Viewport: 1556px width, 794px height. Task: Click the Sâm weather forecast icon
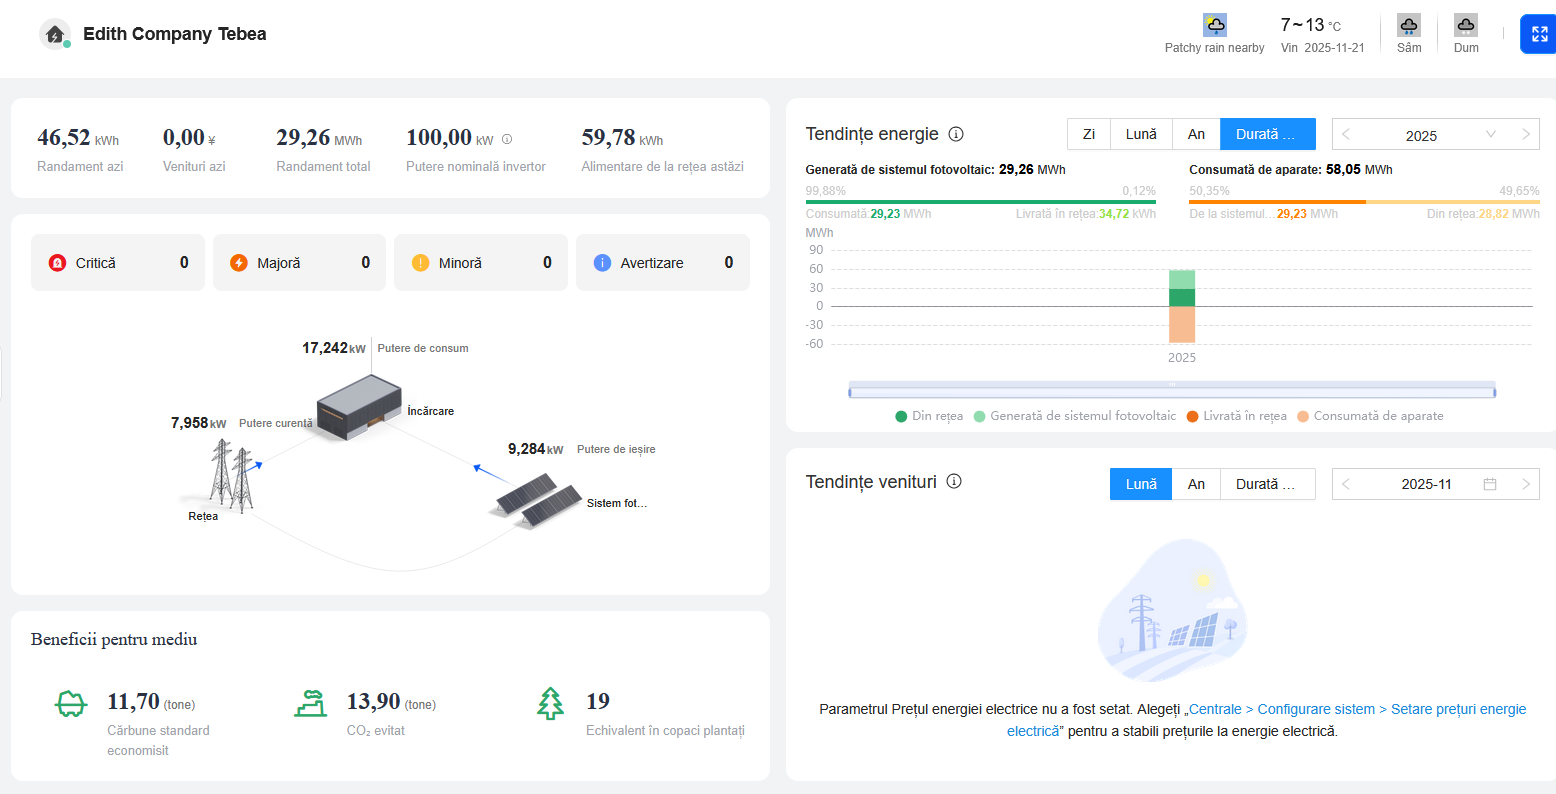[x=1408, y=26]
